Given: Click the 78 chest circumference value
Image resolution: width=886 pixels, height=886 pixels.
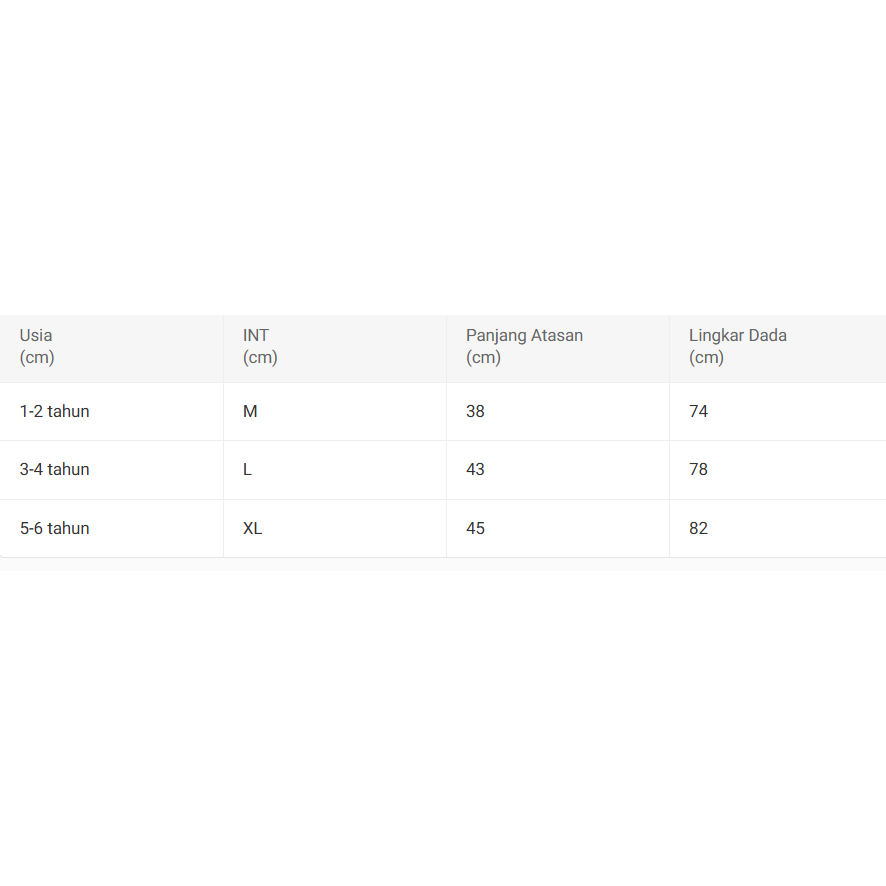Looking at the screenshot, I should (698, 469).
